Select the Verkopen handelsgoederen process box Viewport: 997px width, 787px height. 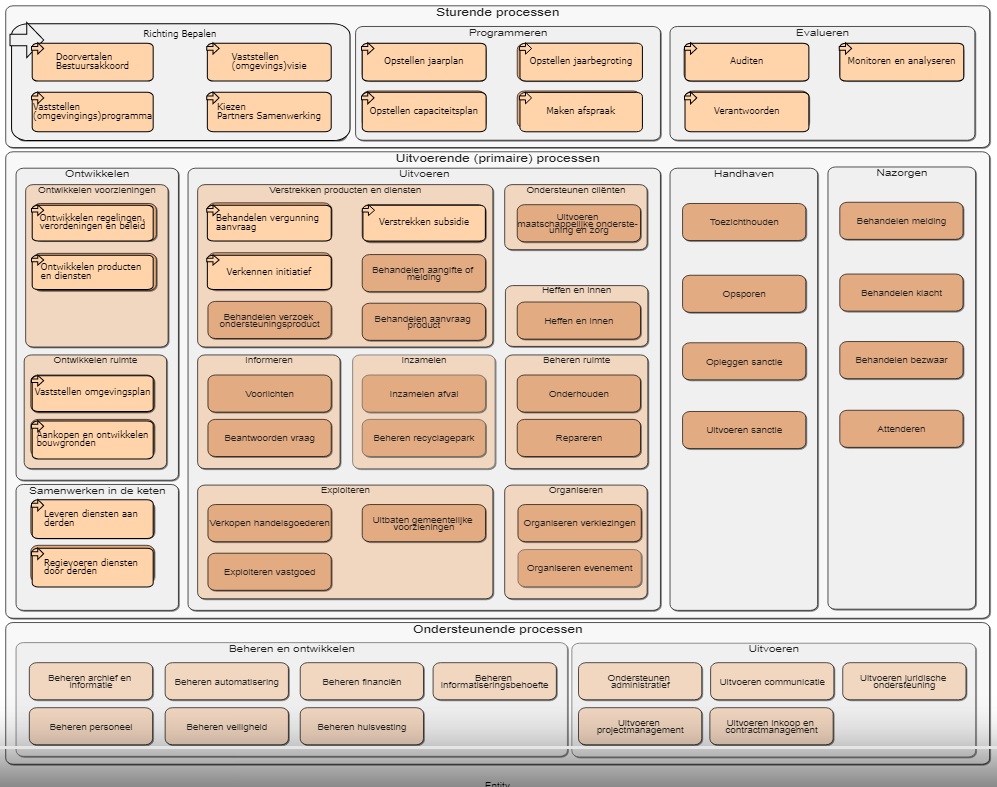point(270,523)
